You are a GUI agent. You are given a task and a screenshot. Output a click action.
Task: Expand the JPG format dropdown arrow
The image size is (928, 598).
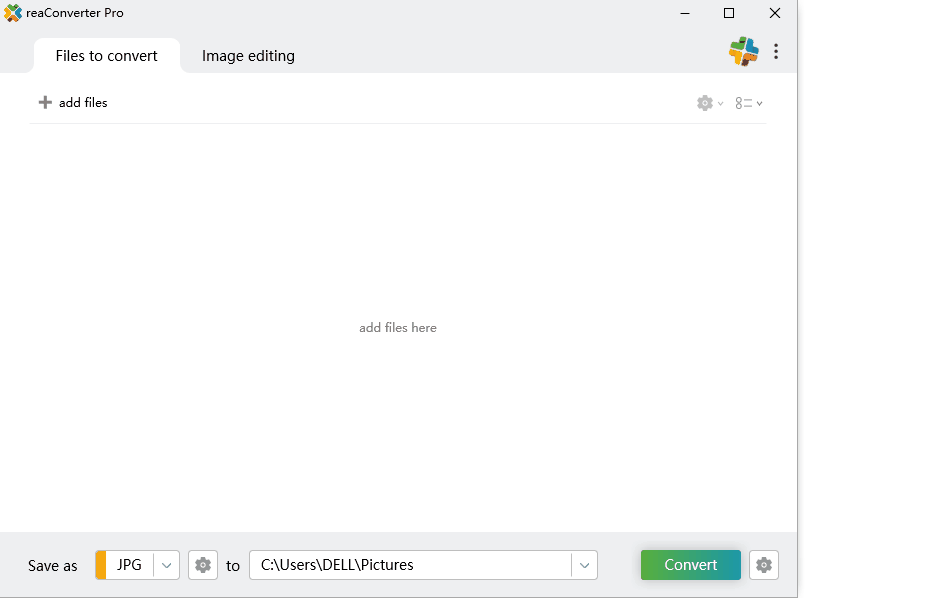(x=167, y=565)
